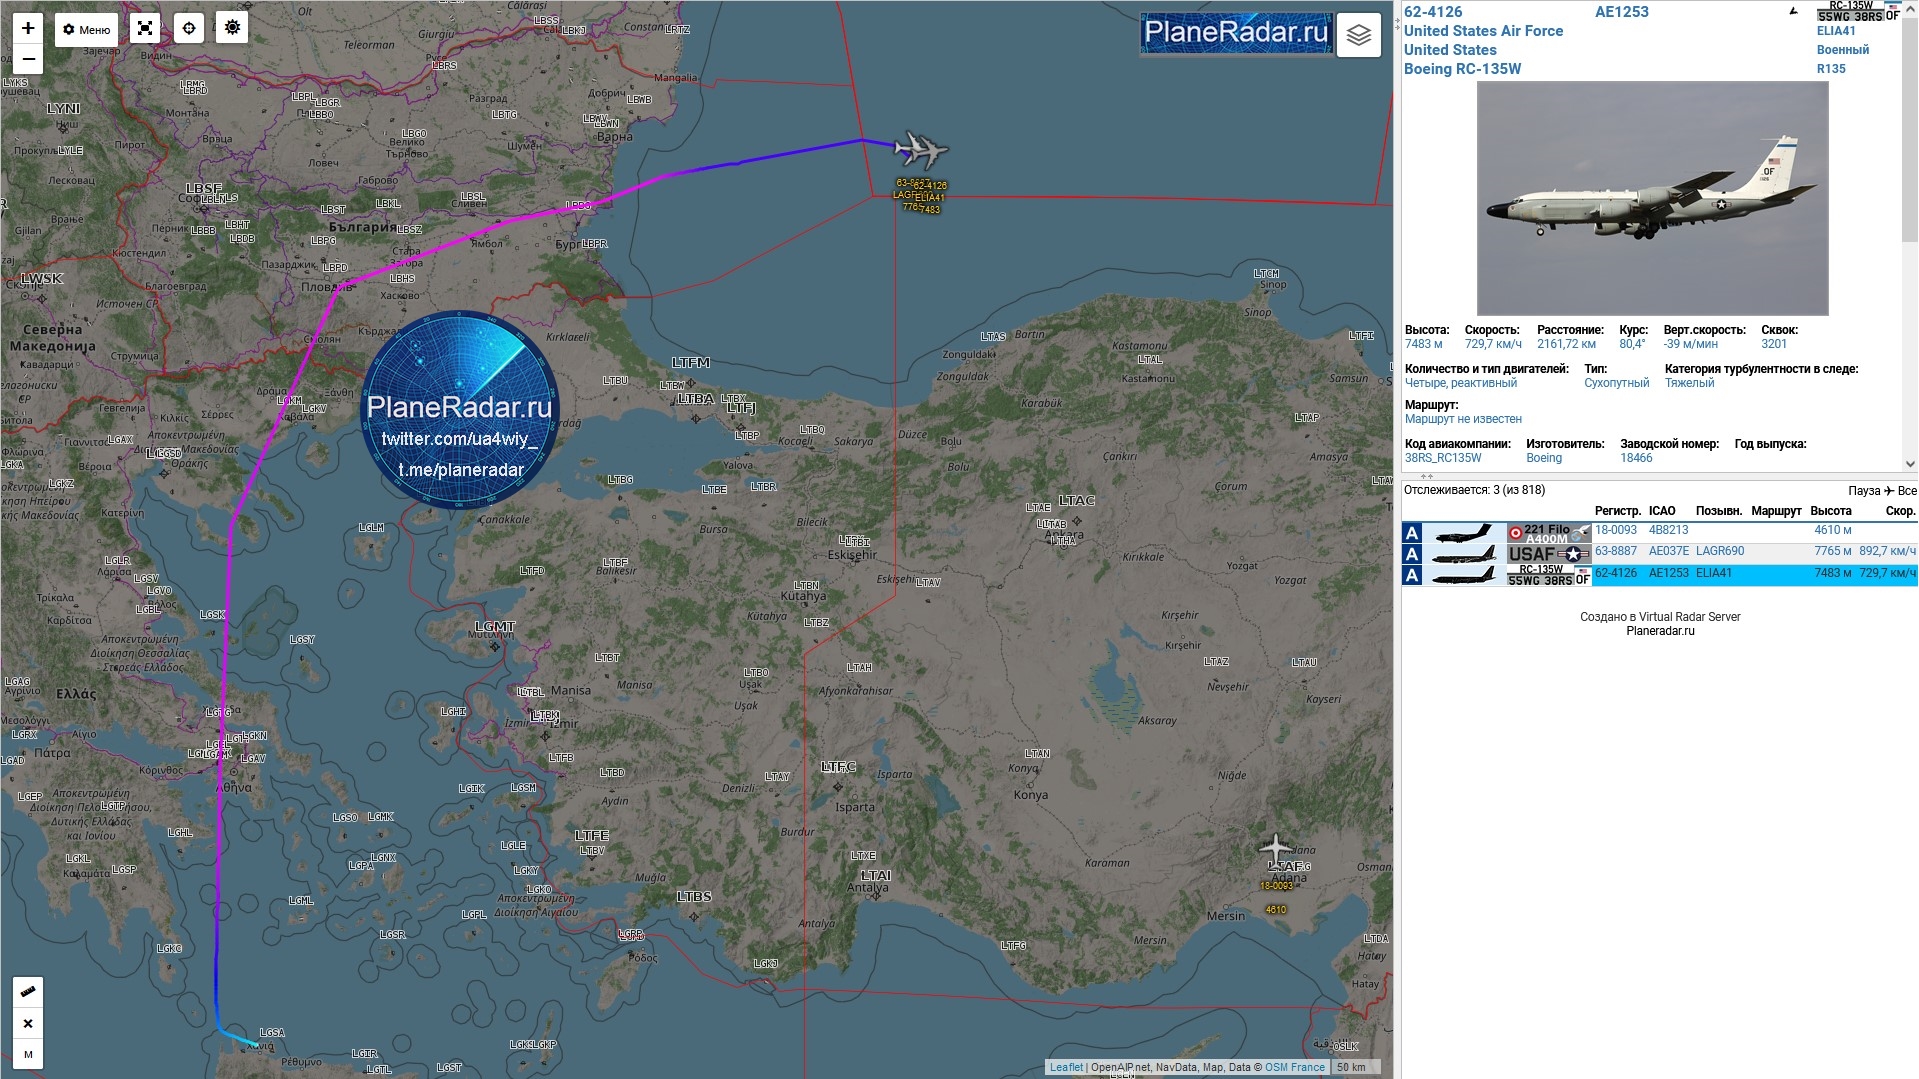
Task: Open the map layers selector
Action: (1358, 35)
